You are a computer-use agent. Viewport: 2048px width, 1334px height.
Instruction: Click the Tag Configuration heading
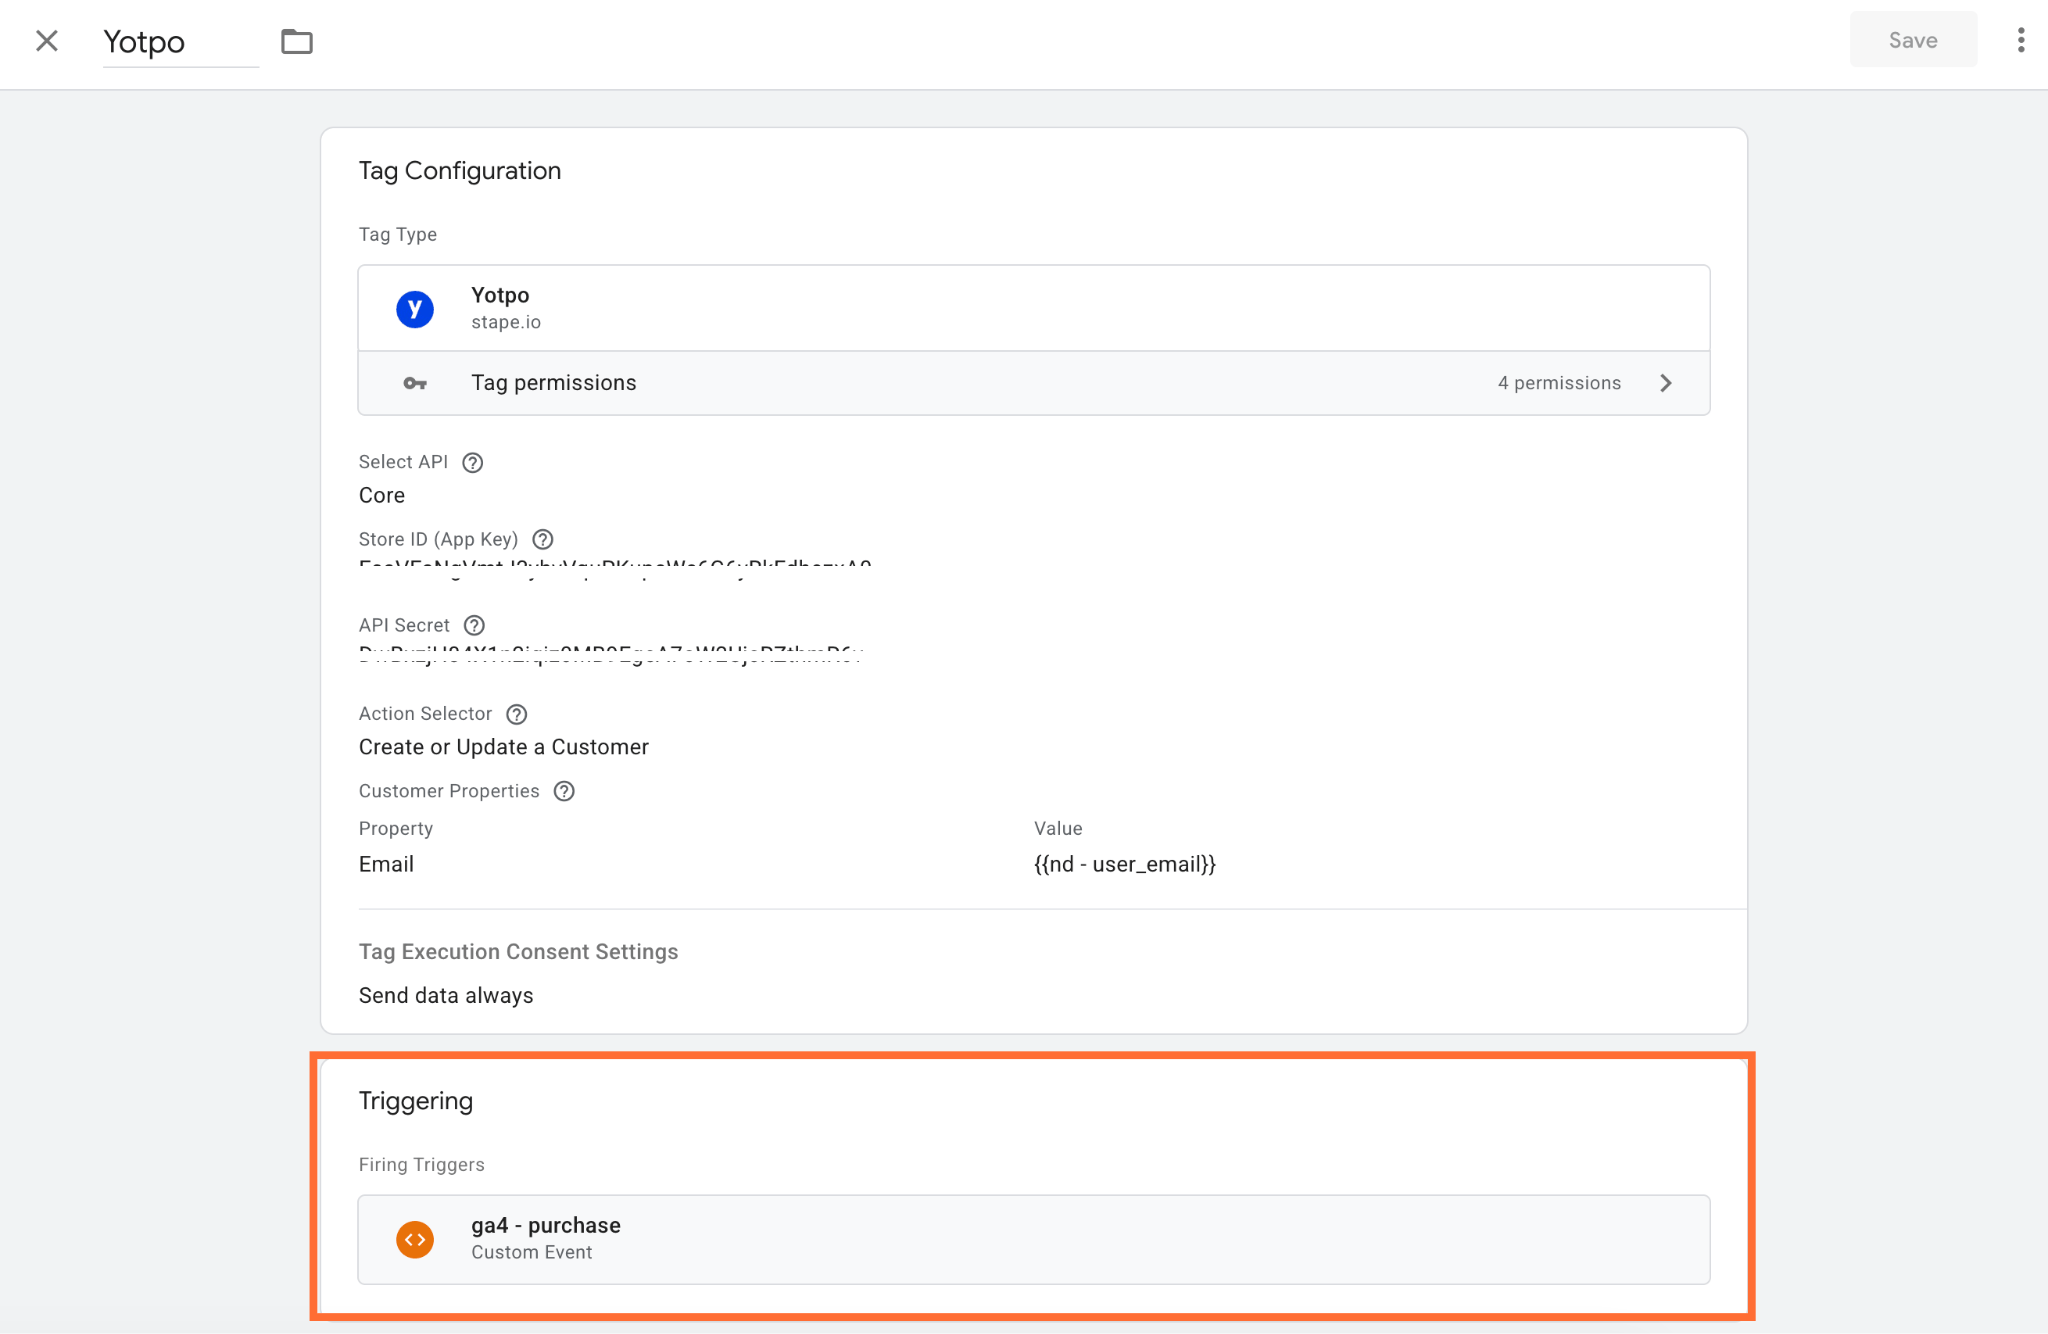[460, 171]
